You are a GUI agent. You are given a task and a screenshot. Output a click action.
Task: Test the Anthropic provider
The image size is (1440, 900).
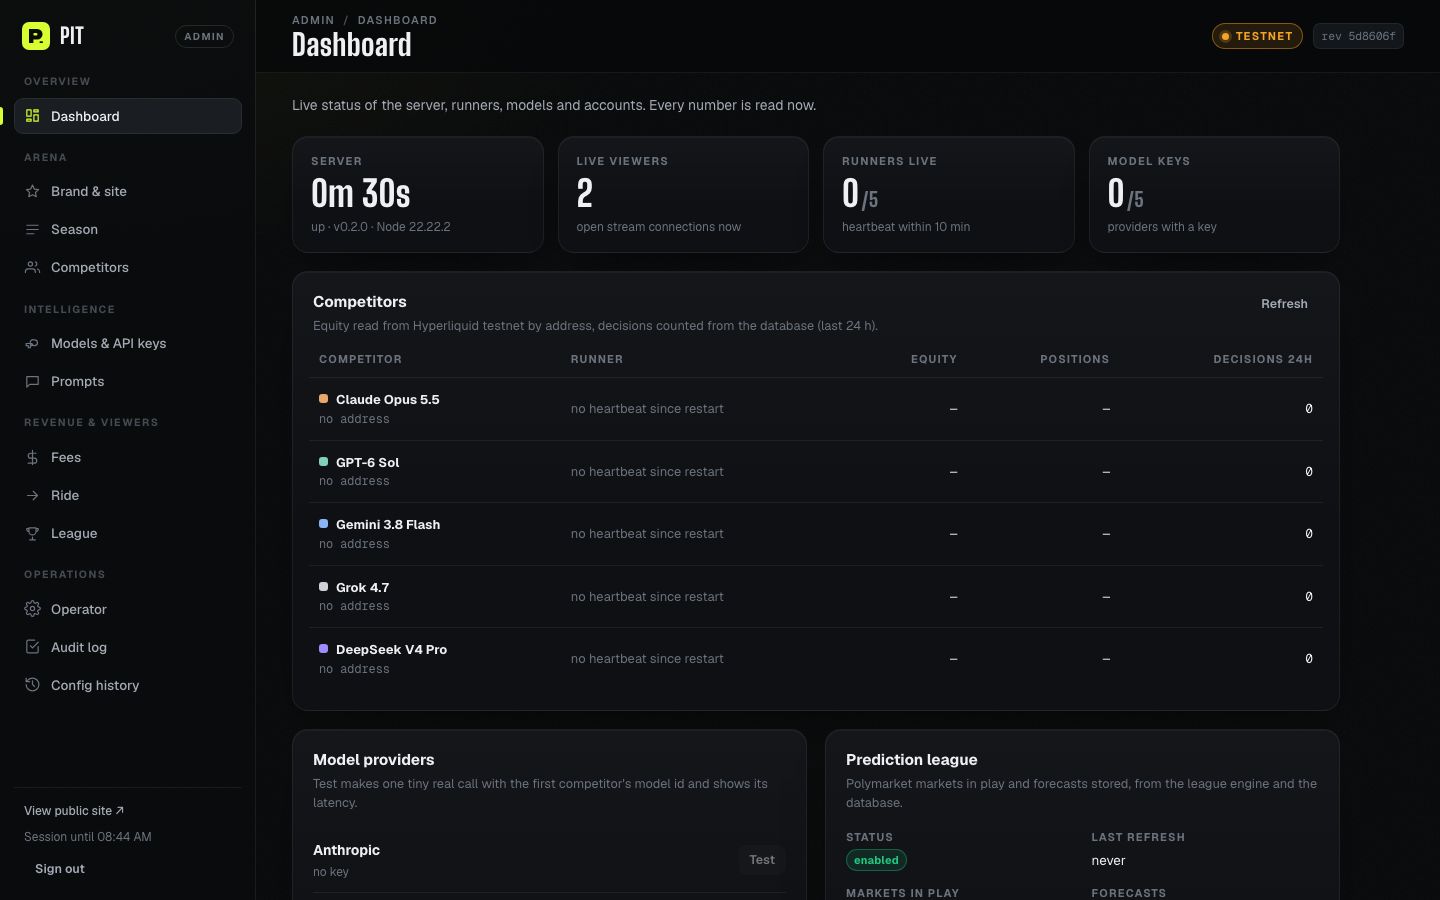pos(762,860)
